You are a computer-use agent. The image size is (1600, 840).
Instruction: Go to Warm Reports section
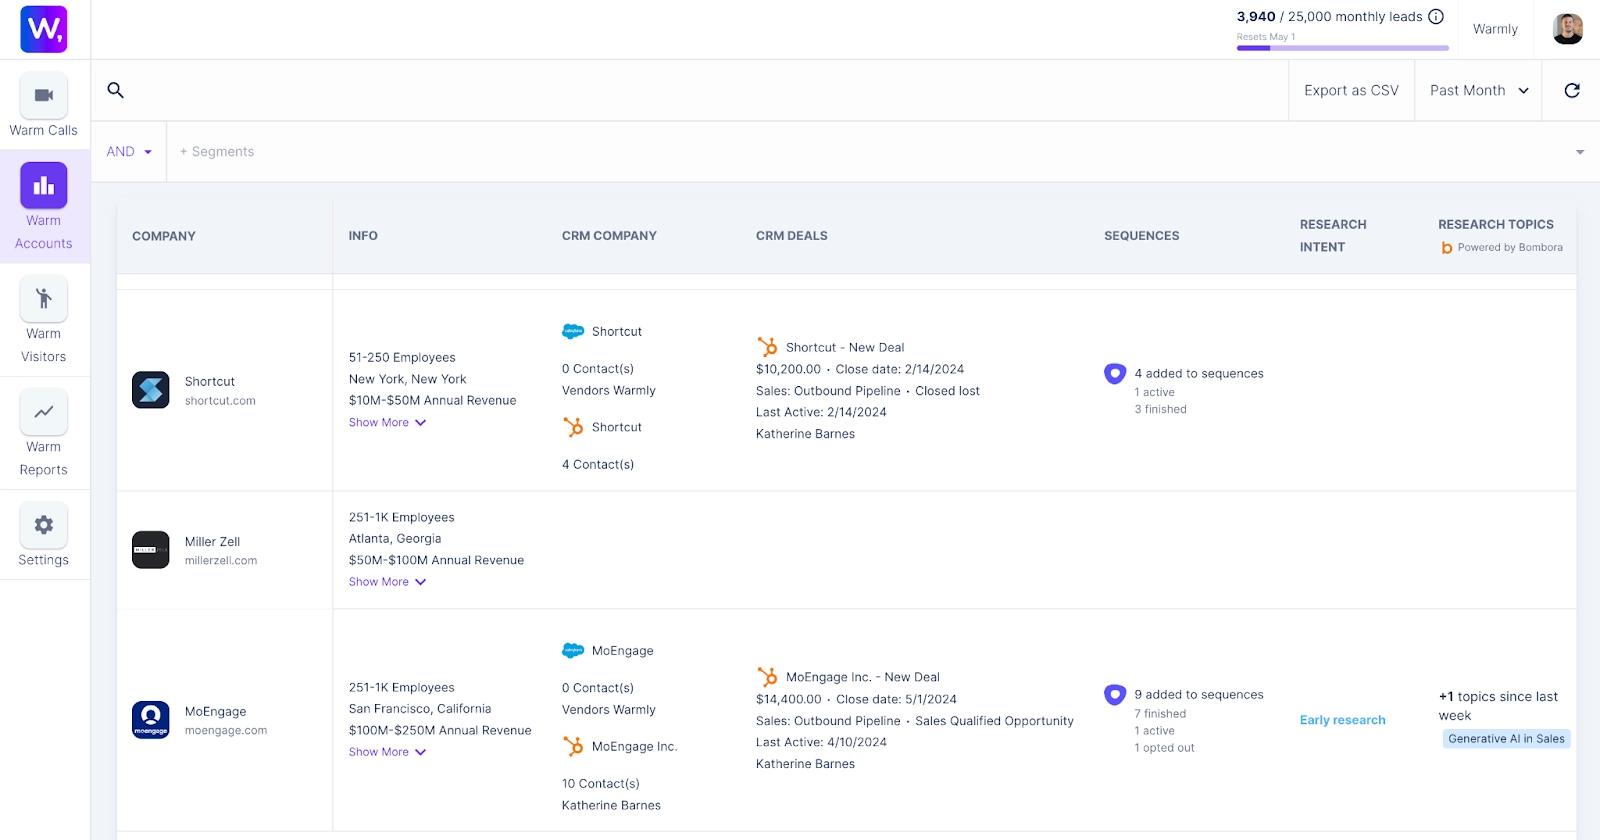(44, 433)
